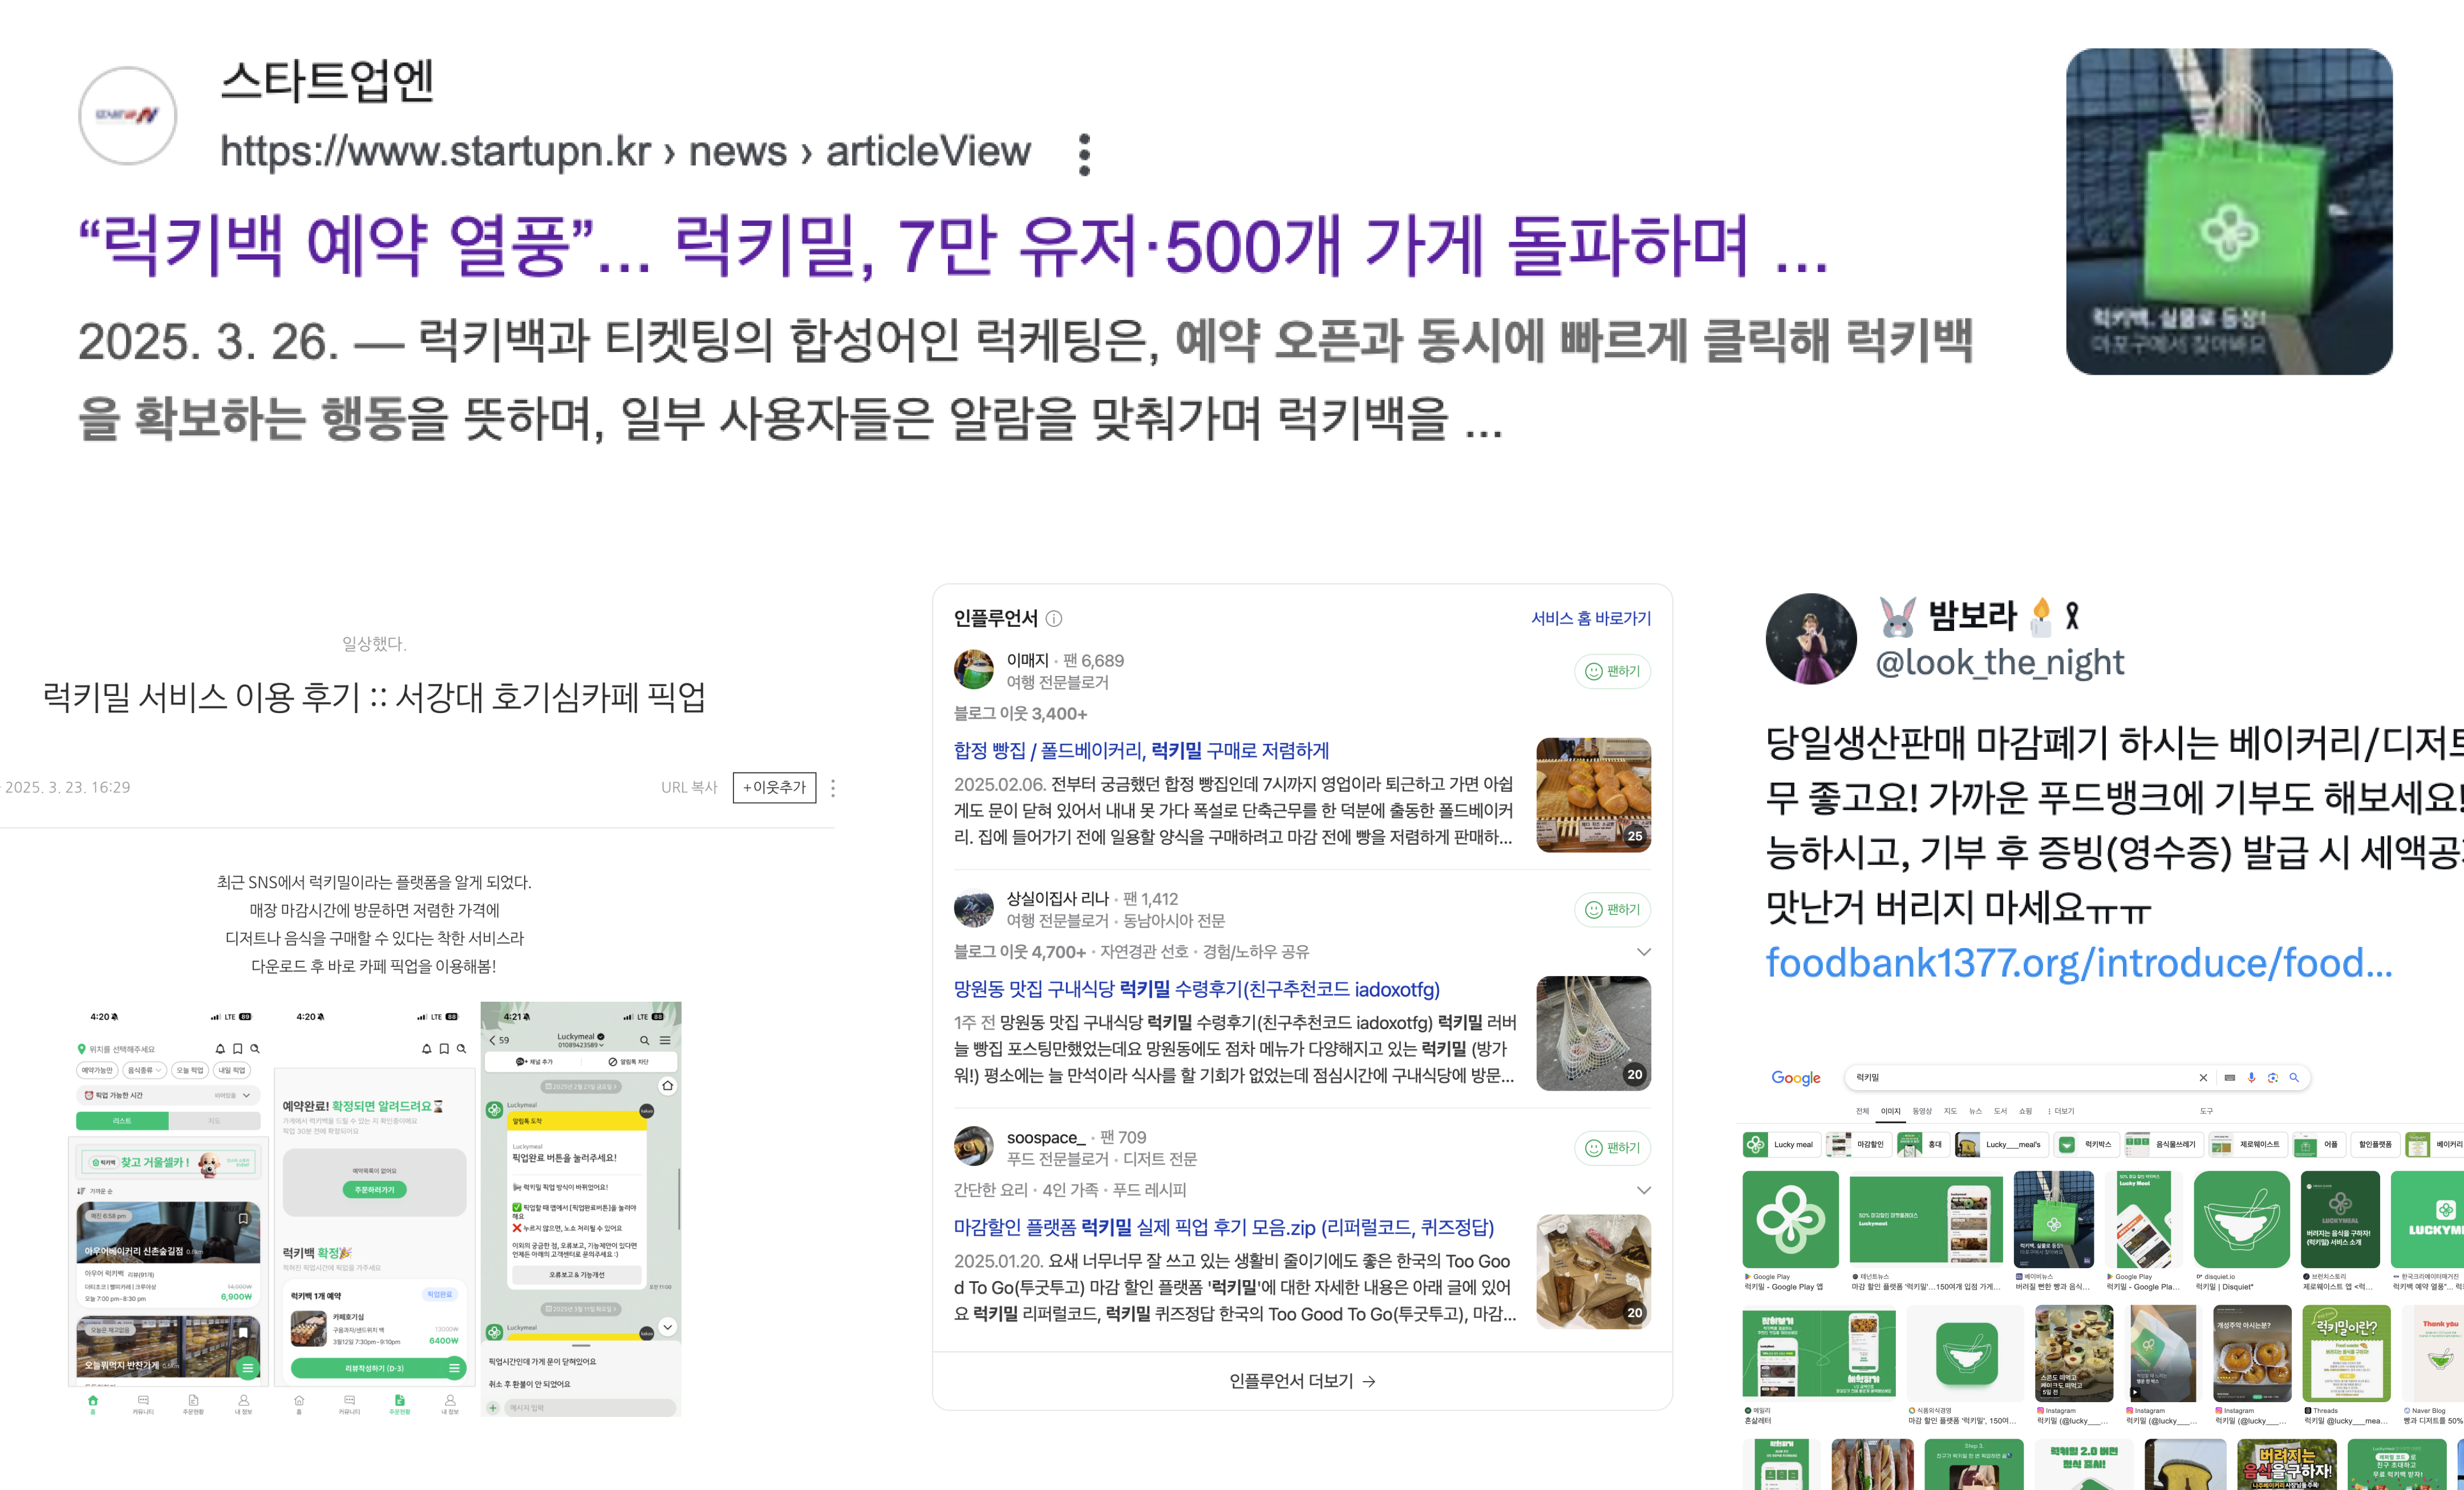The width and height of the screenshot is (2464, 1490).
Task: Tap the green 주문하러가기 button
Action: pos(374,1190)
